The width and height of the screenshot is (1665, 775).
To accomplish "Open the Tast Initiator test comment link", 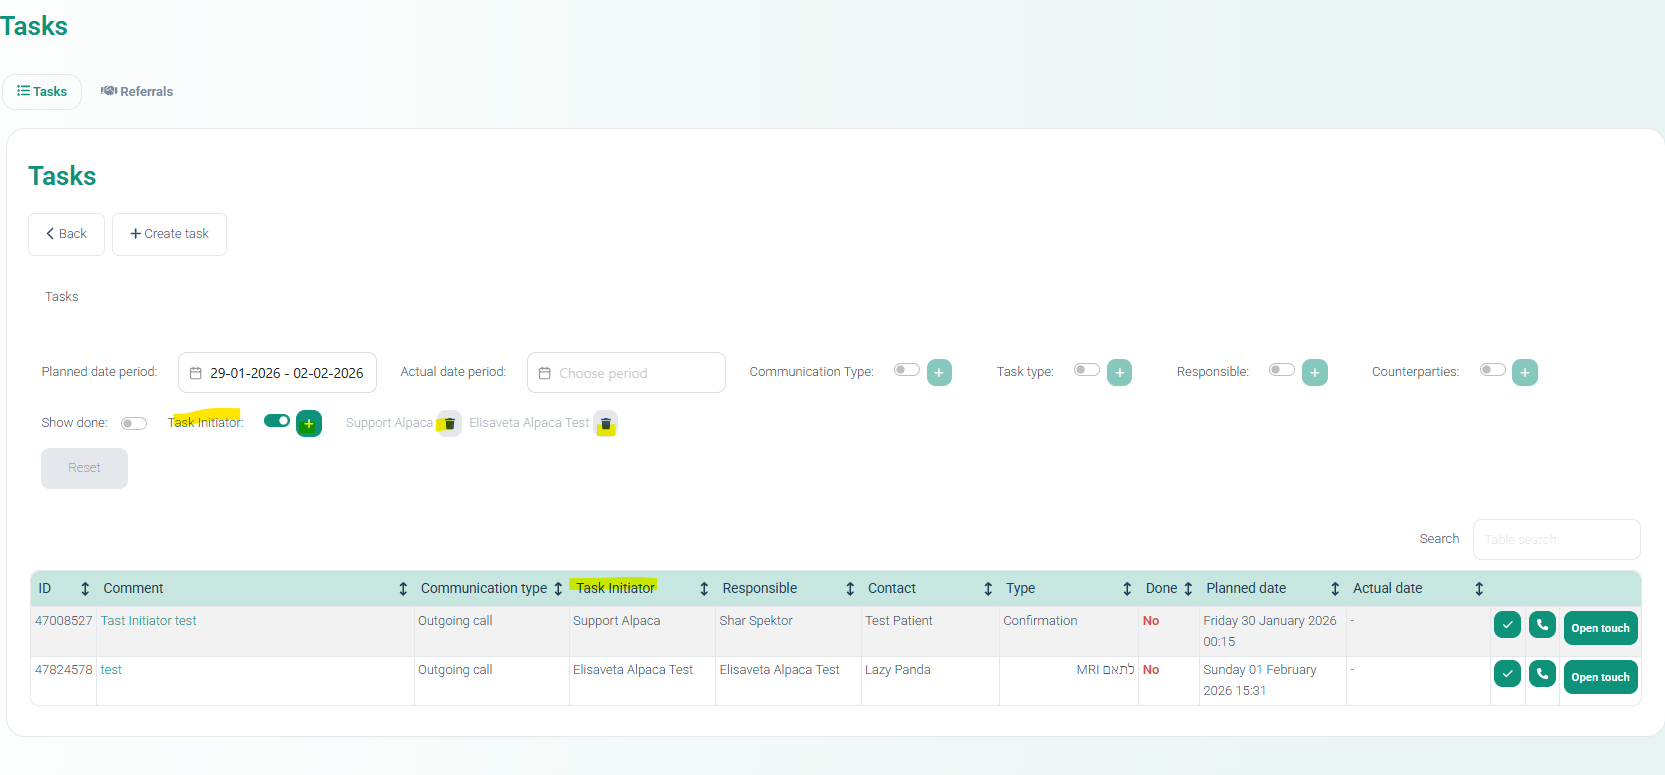I will click(x=148, y=621).
